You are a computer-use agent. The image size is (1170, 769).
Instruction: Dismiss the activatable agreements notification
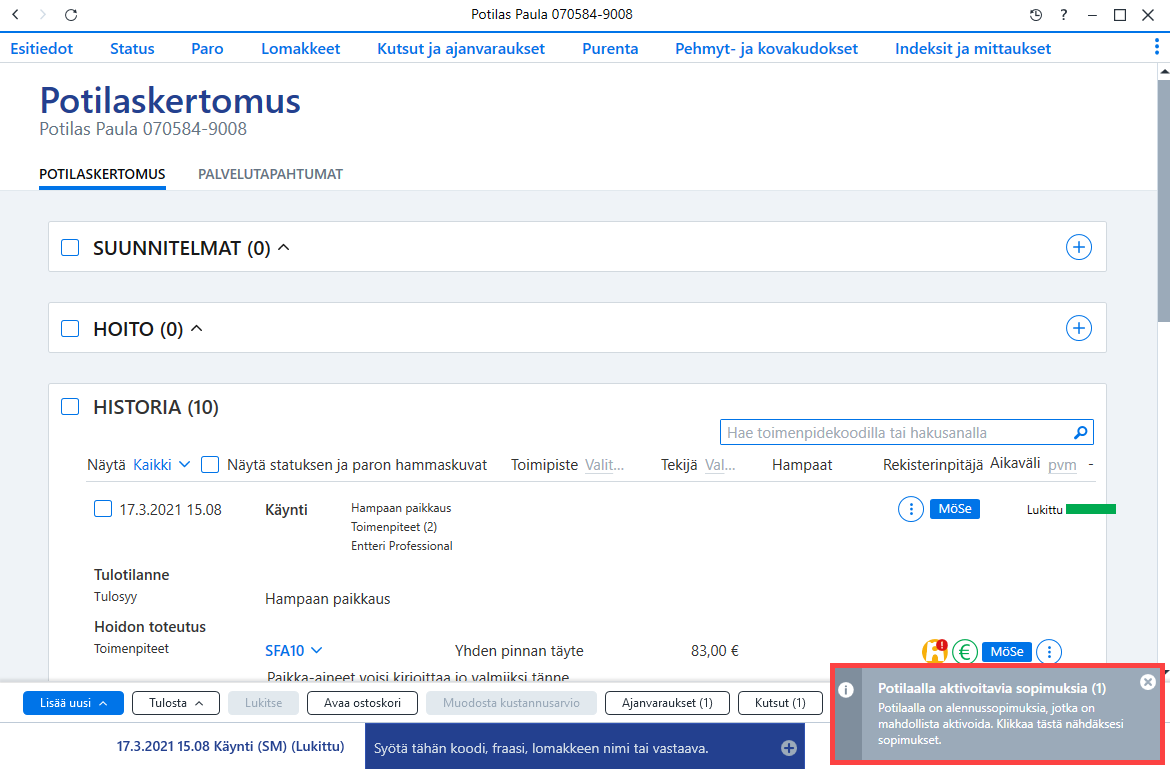coord(1148,682)
